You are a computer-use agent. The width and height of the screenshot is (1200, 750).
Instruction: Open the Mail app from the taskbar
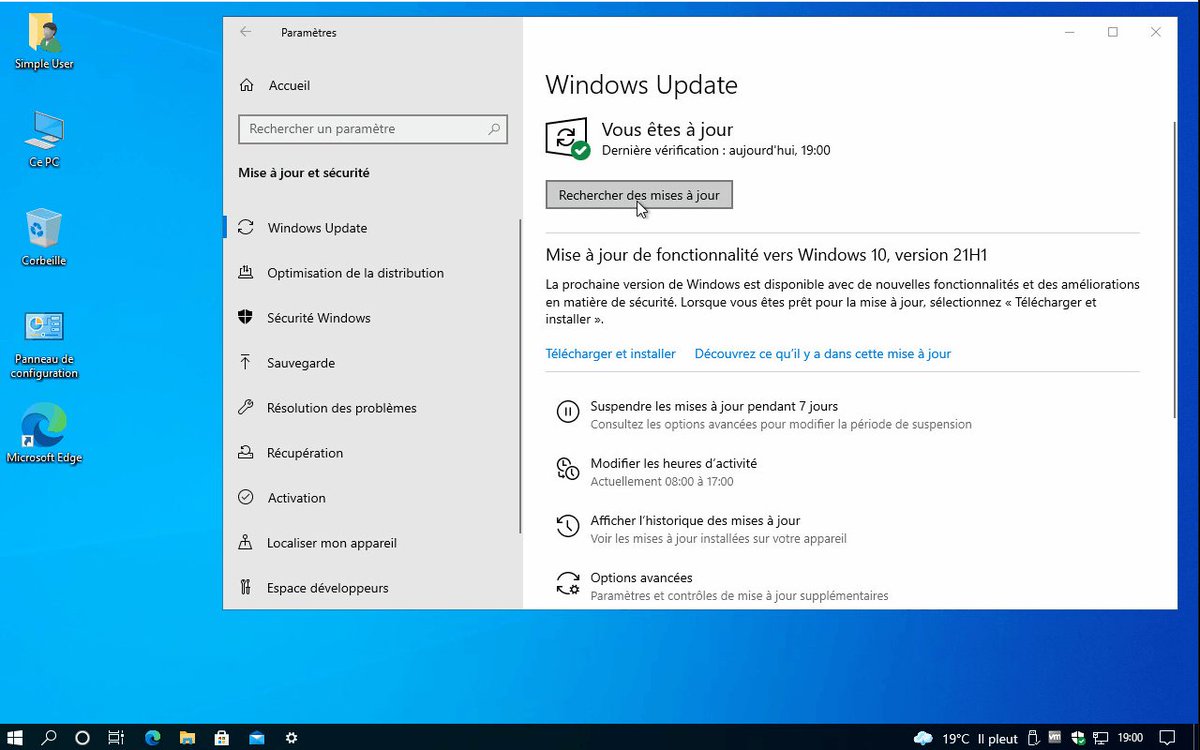pyautogui.click(x=257, y=738)
